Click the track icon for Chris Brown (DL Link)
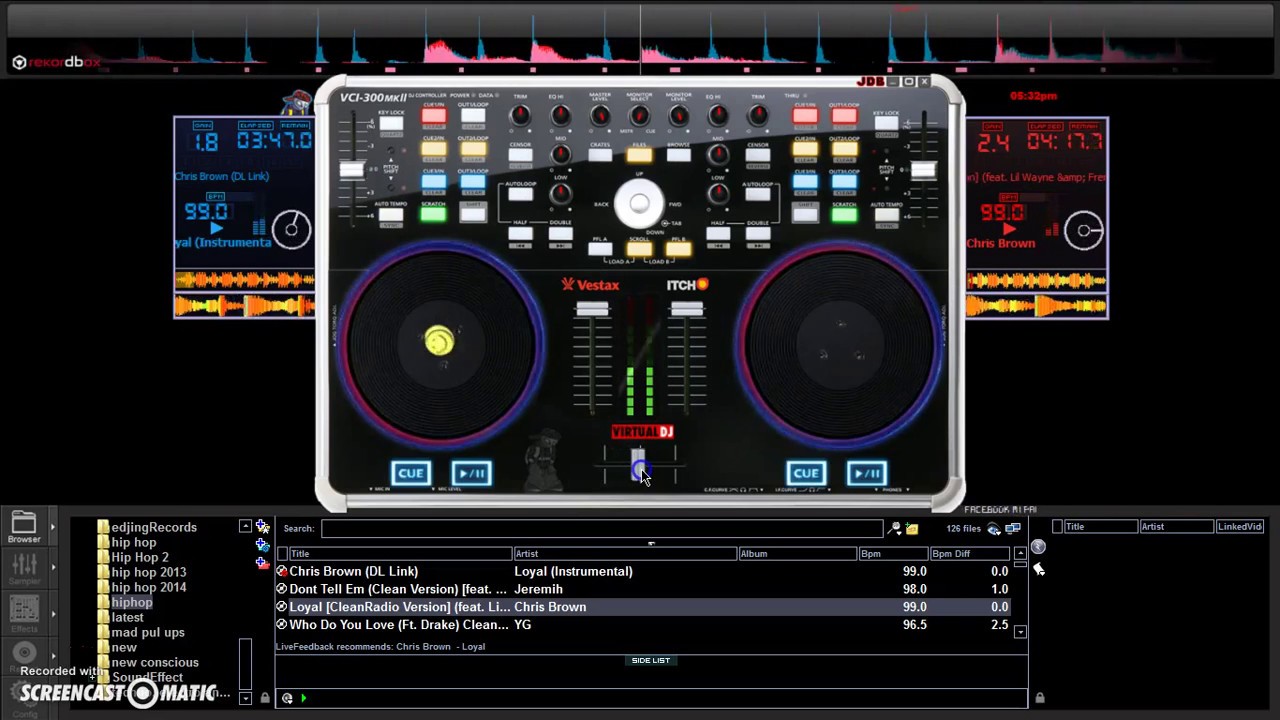 pos(282,571)
